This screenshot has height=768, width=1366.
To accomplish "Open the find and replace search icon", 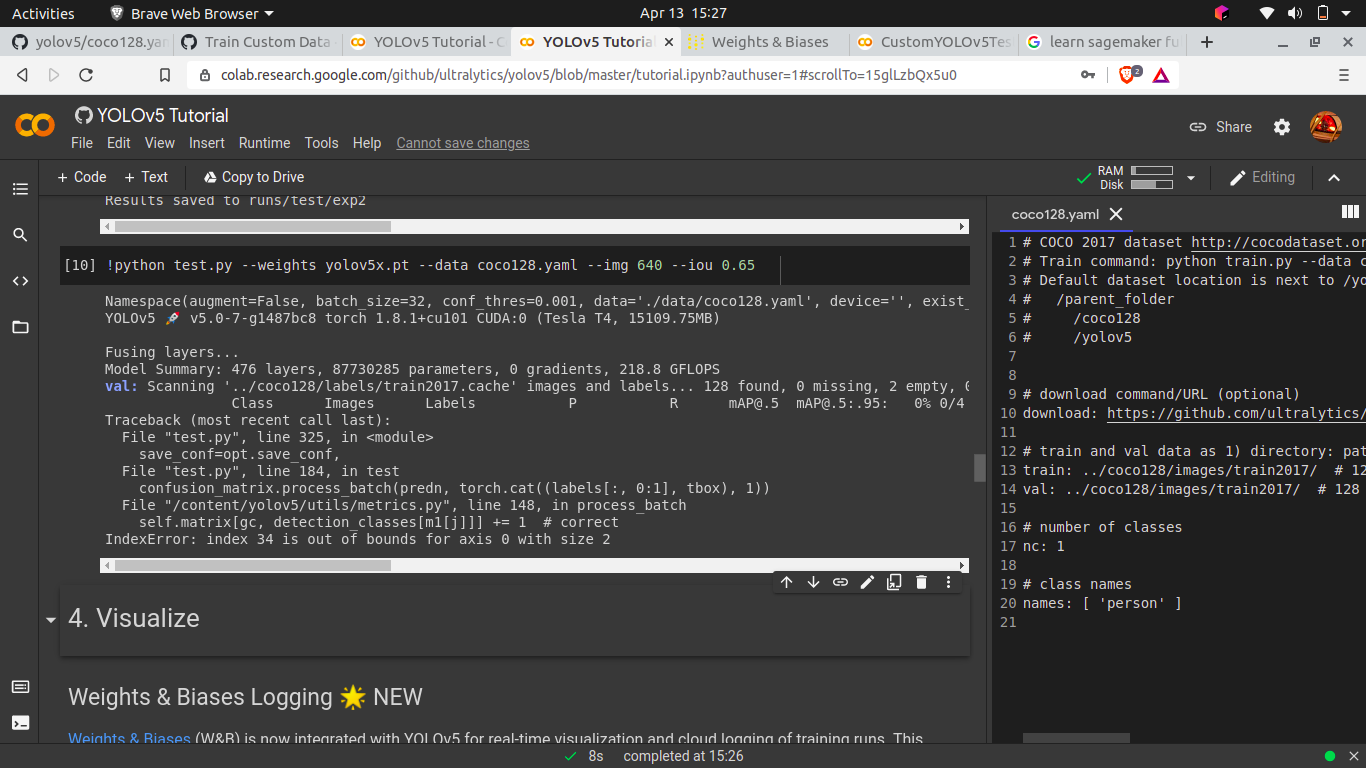I will pos(20,235).
